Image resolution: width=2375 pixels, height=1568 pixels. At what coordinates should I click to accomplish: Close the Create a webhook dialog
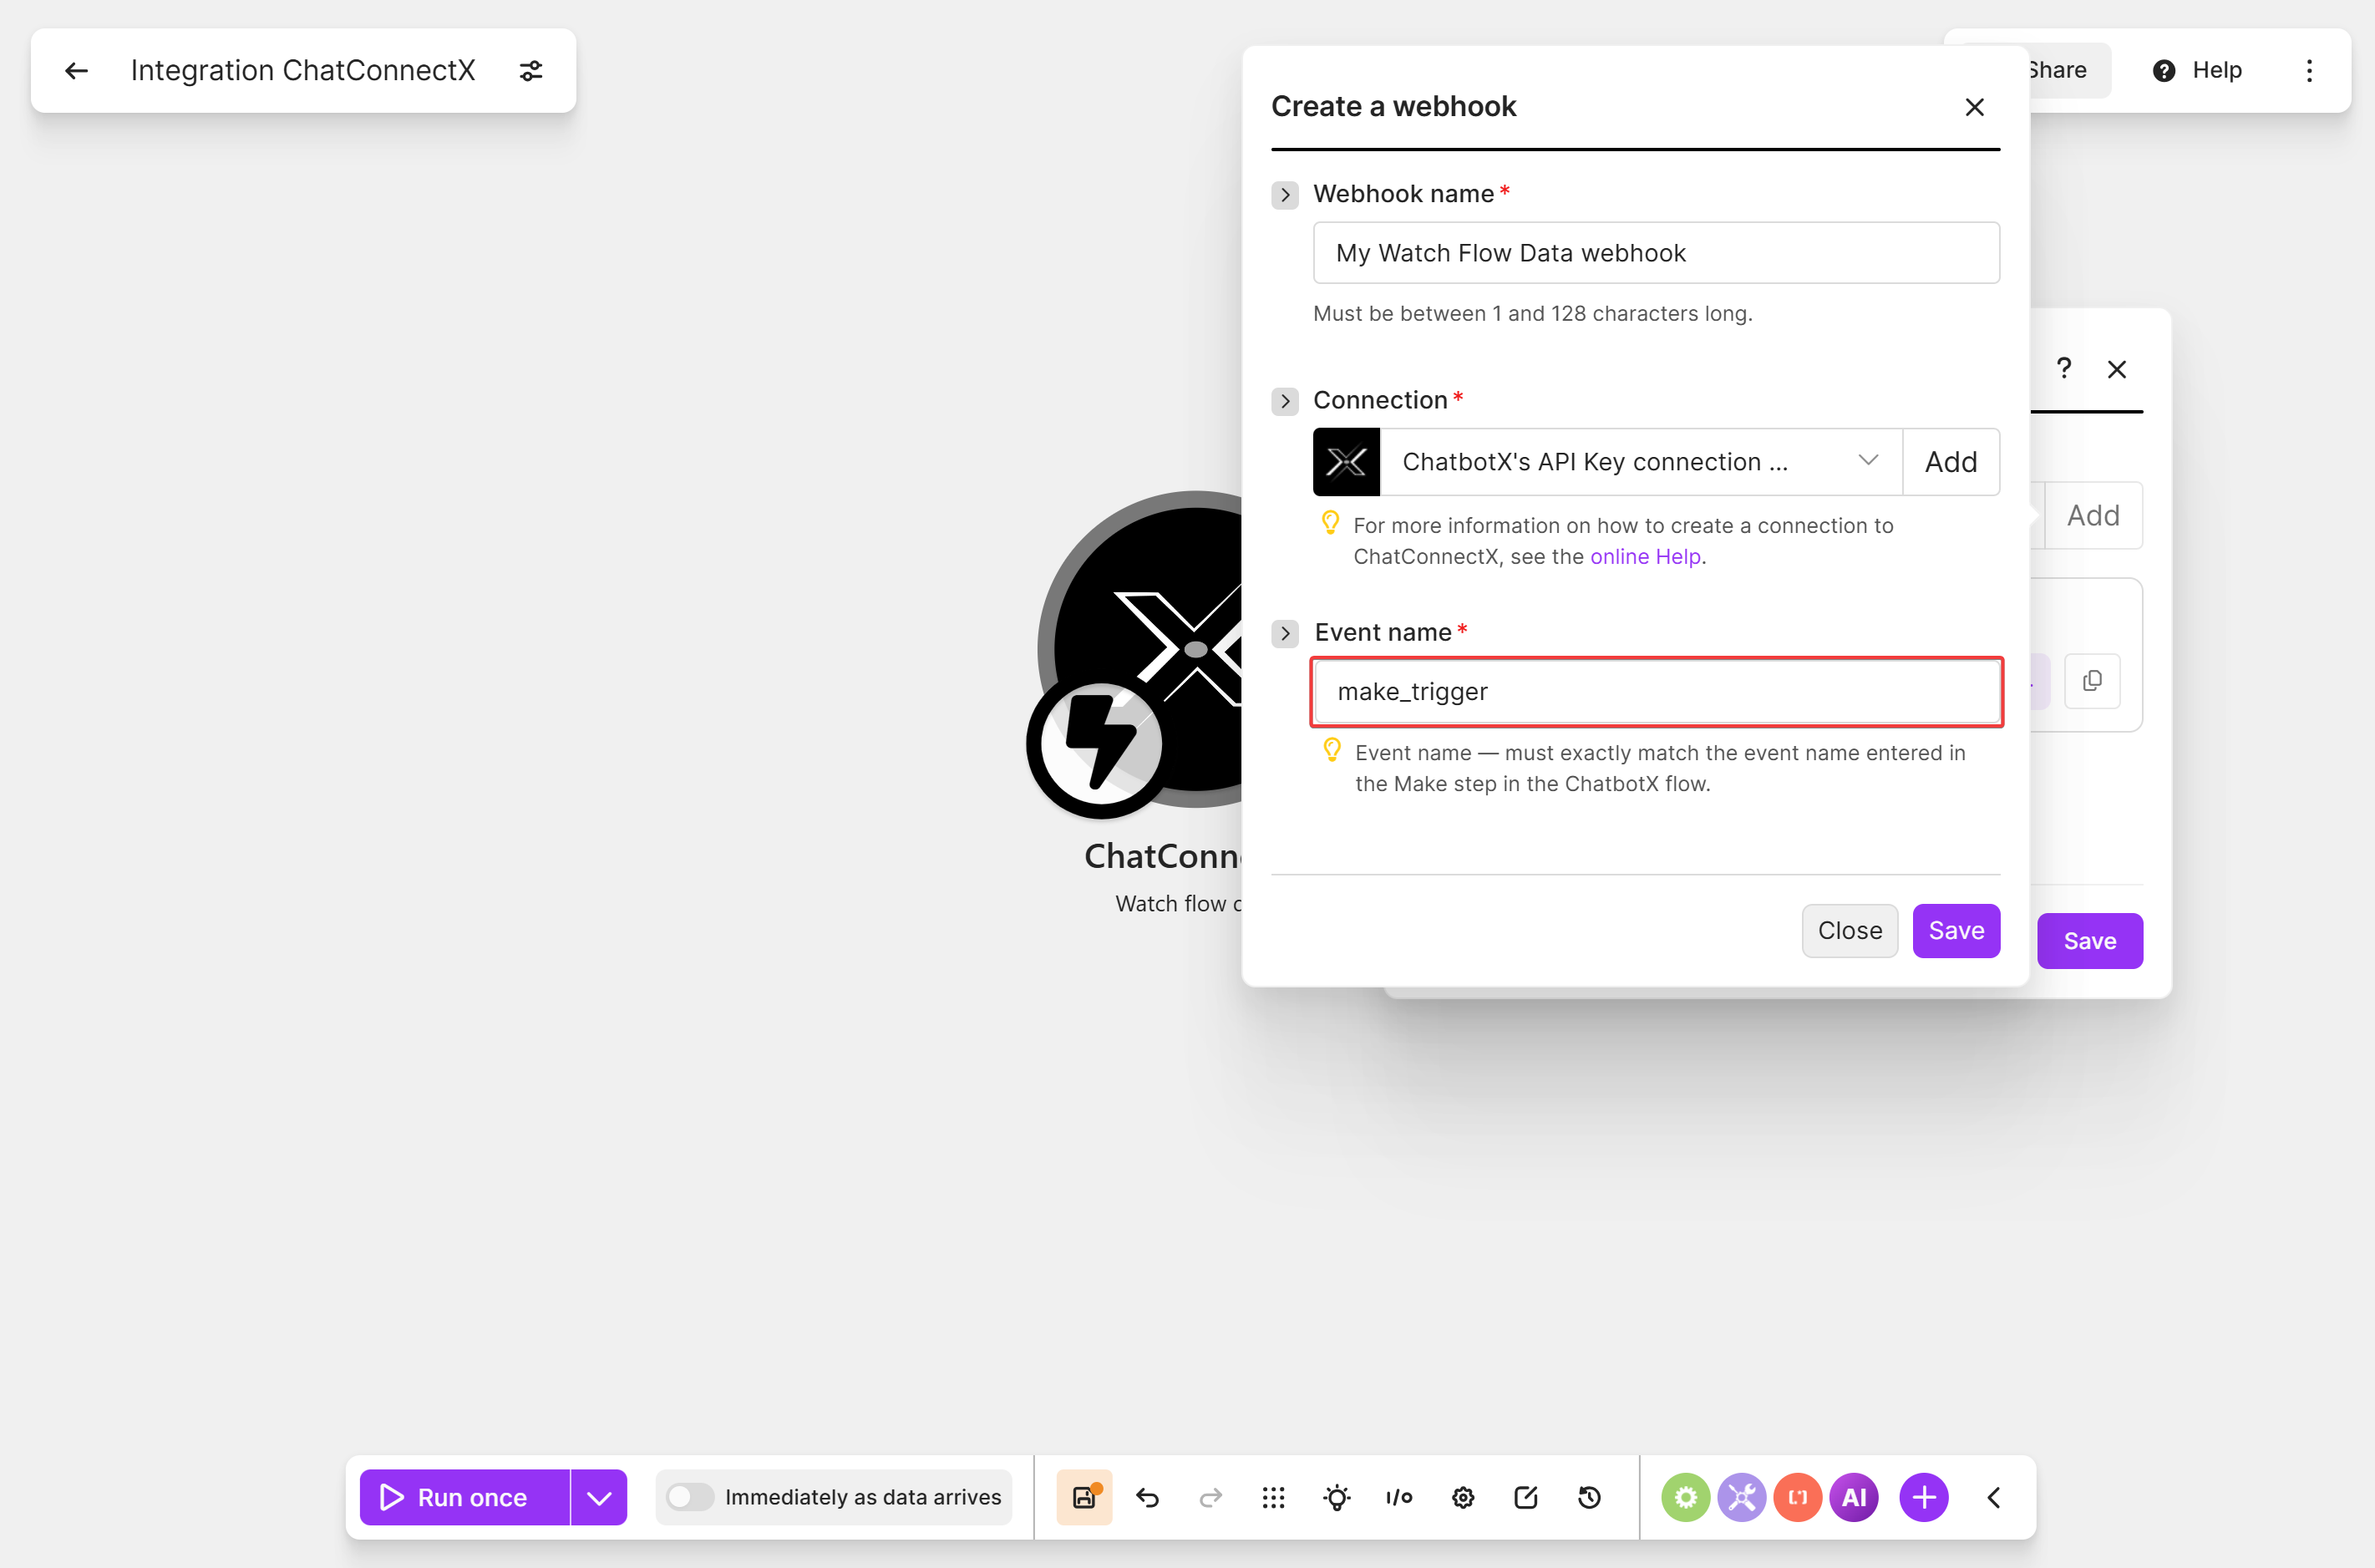pos(1974,107)
